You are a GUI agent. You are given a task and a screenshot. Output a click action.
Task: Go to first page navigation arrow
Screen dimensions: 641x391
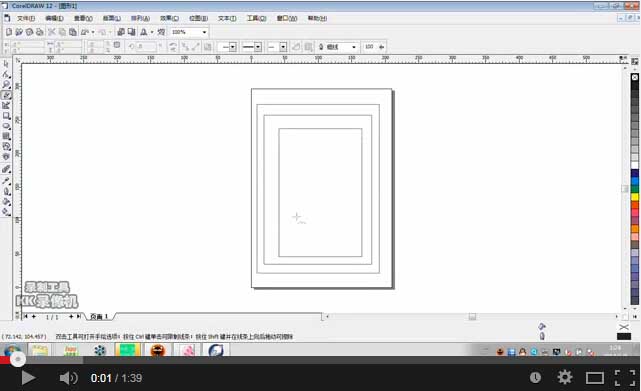pyautogui.click(x=25, y=317)
